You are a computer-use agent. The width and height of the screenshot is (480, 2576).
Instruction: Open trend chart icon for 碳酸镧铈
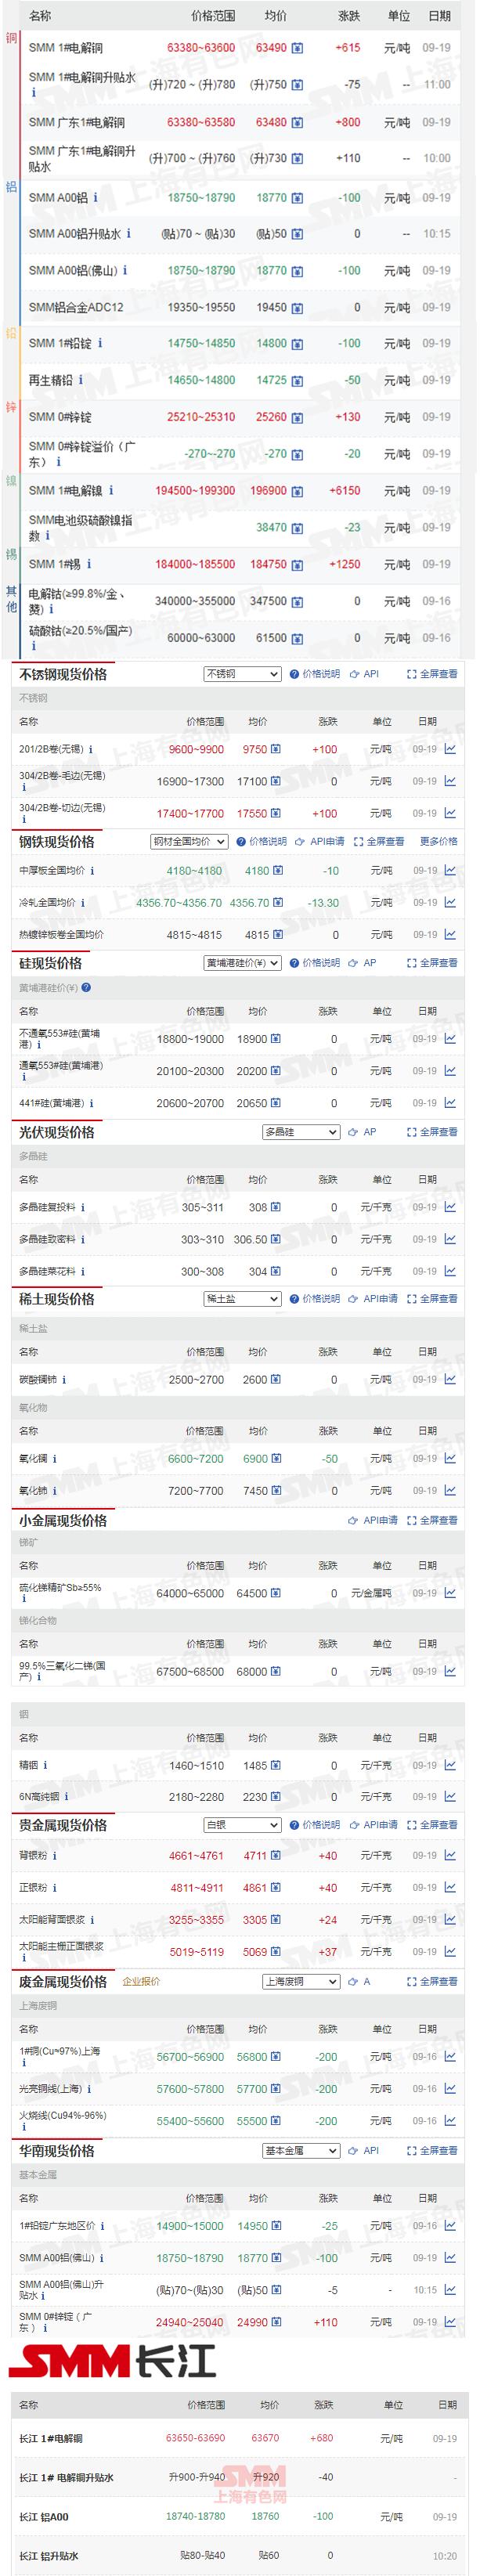click(x=450, y=1379)
